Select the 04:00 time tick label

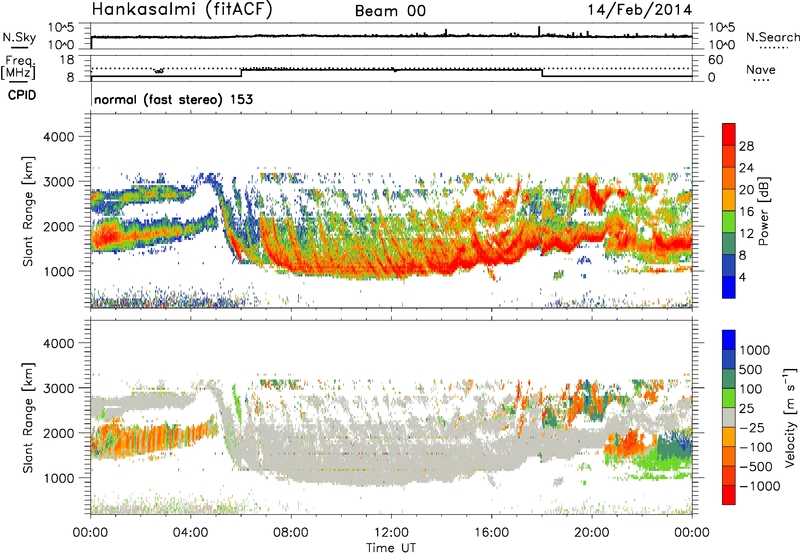[191, 533]
